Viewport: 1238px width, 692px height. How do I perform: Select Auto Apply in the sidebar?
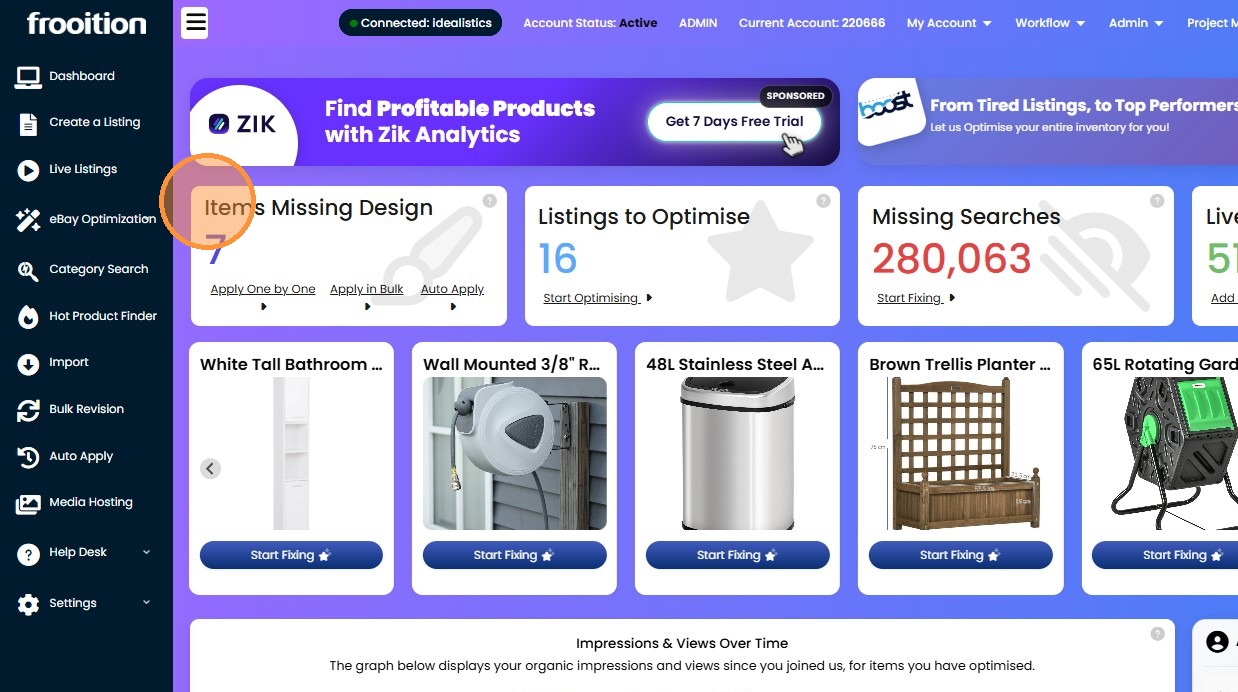pos(81,456)
